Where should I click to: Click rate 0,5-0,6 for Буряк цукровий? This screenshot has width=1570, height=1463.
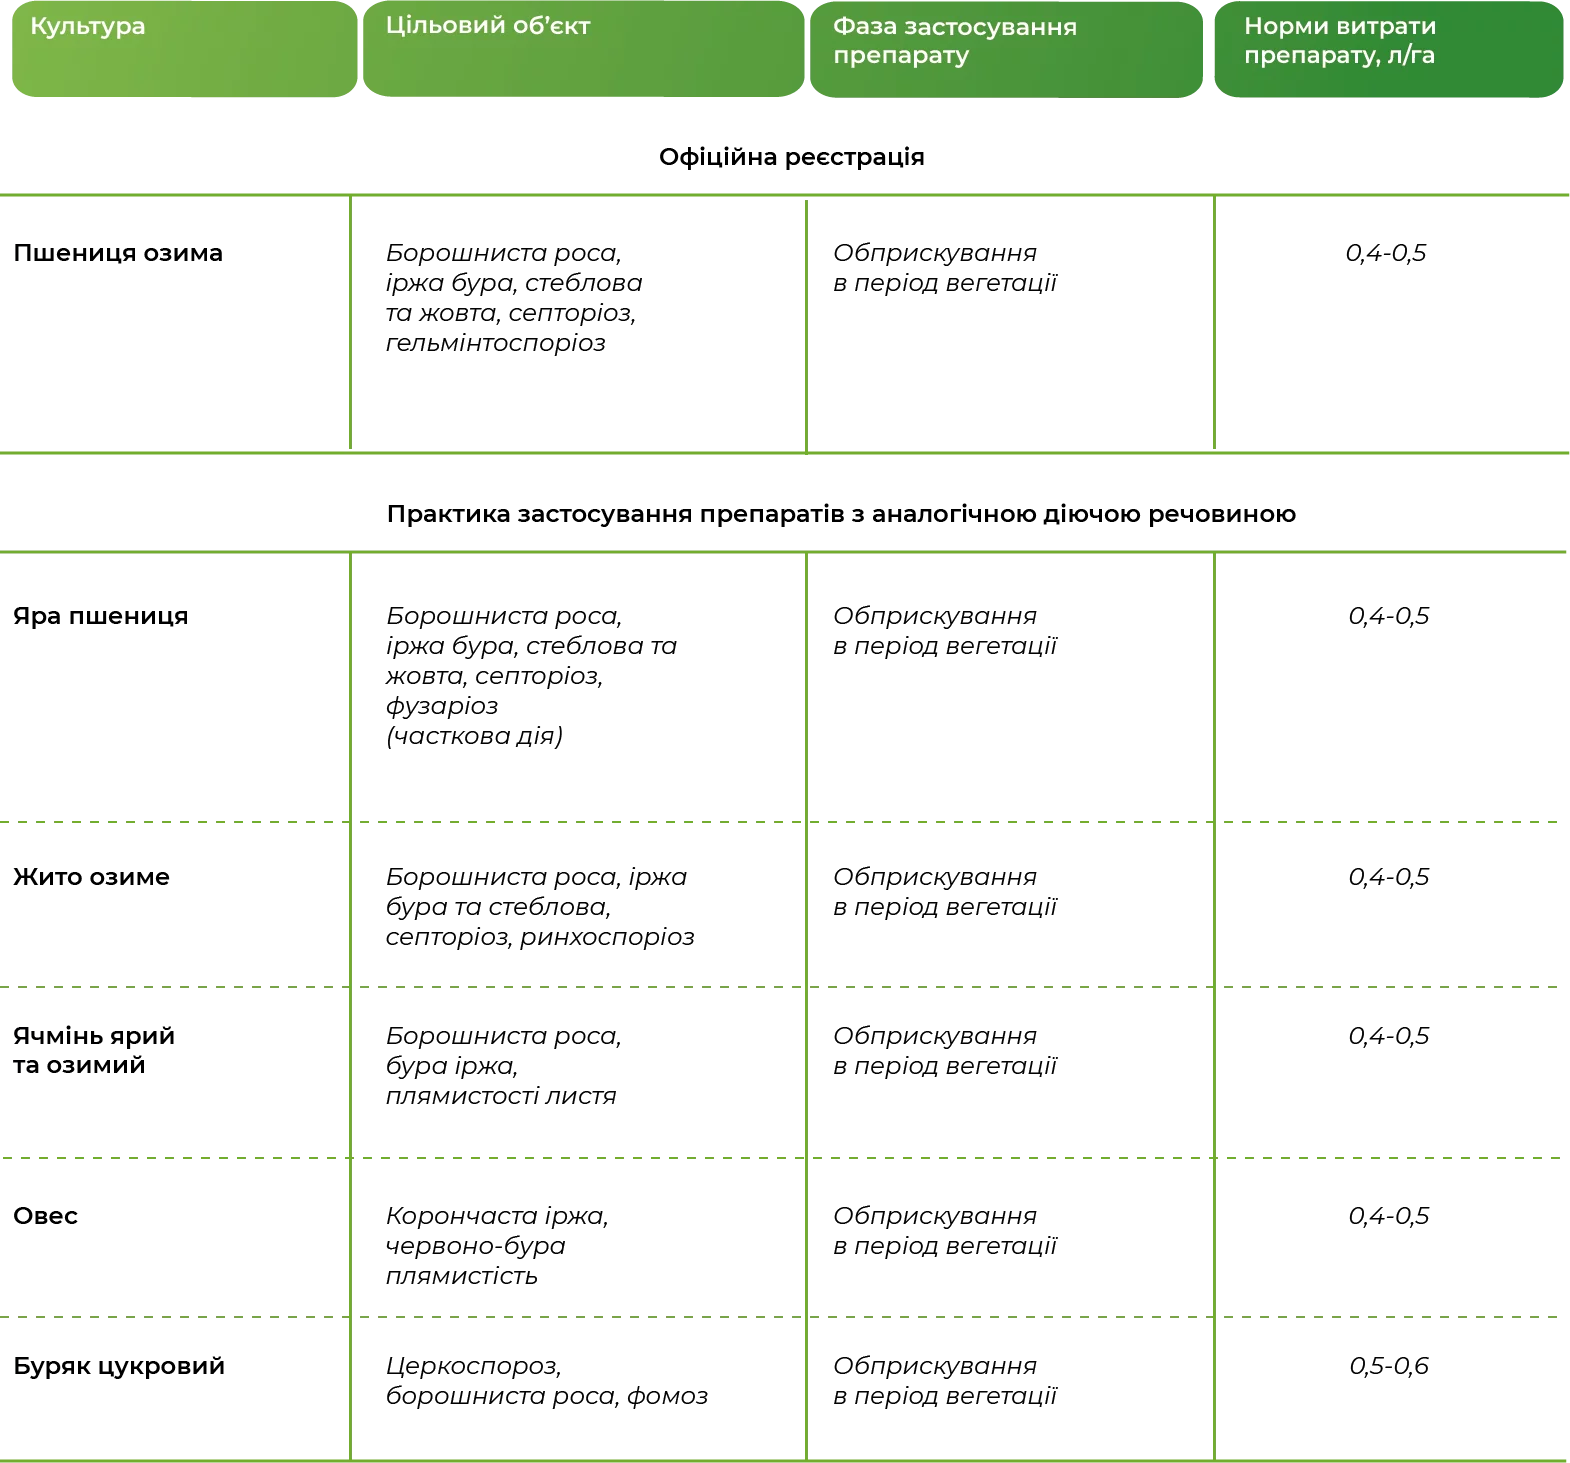click(1389, 1366)
